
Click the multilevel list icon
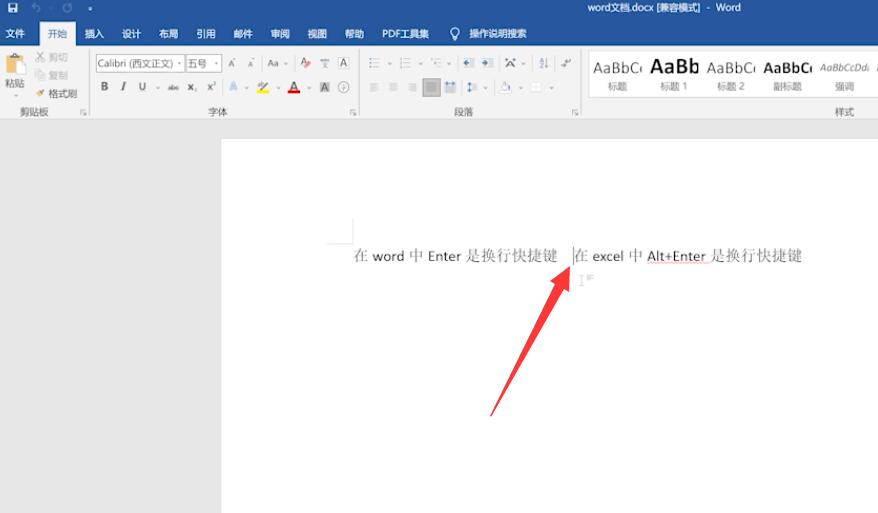point(436,63)
